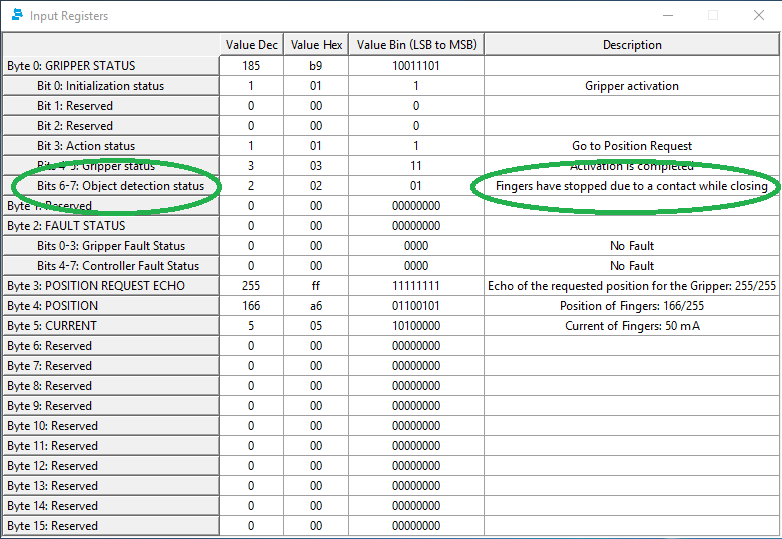
Task: Select the Byte 5: CURRENT row
Action: click(52, 326)
